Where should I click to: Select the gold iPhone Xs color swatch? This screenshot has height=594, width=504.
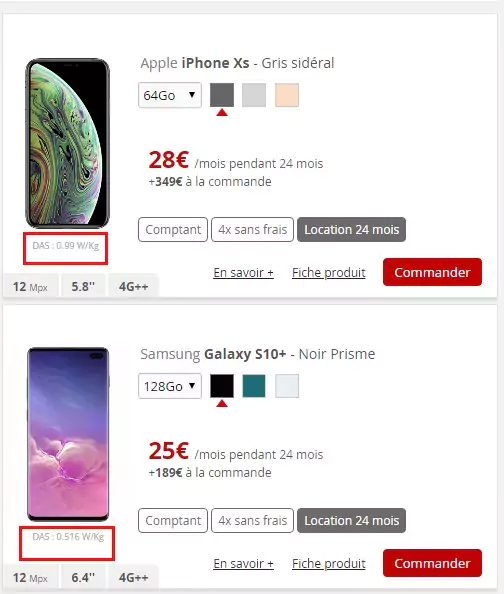(287, 95)
